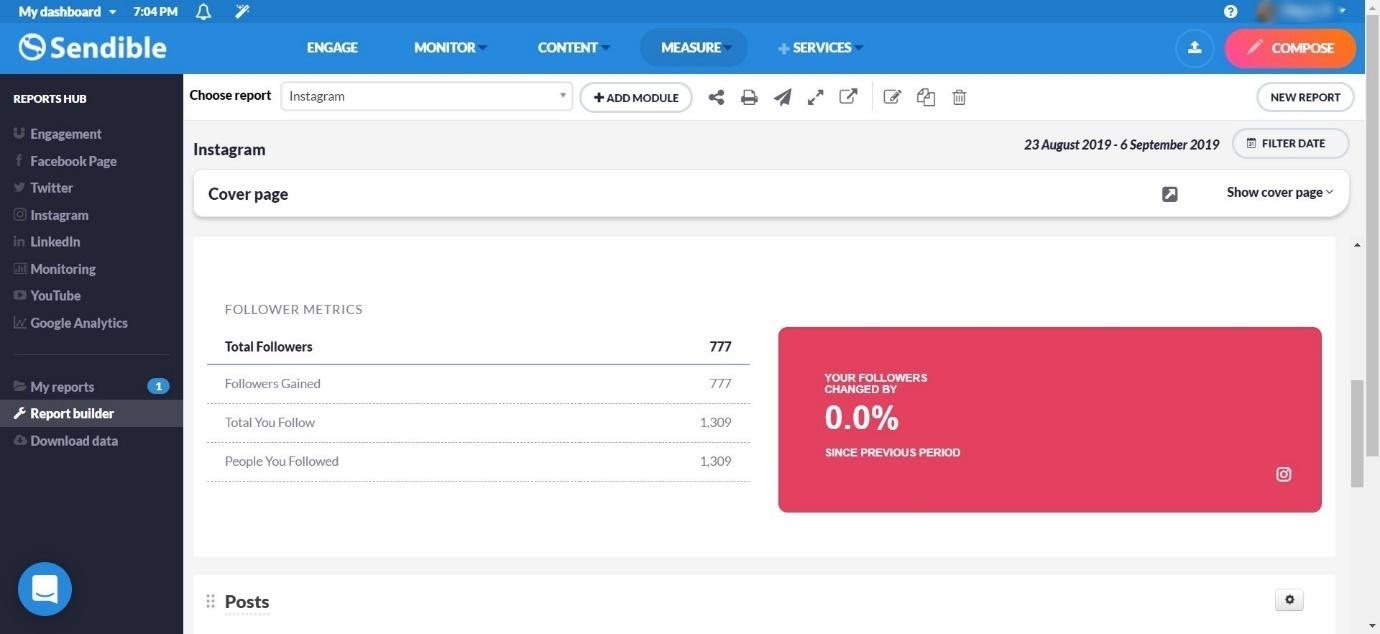Click the notifications bell icon
The image size is (1380, 634).
pyautogui.click(x=204, y=12)
